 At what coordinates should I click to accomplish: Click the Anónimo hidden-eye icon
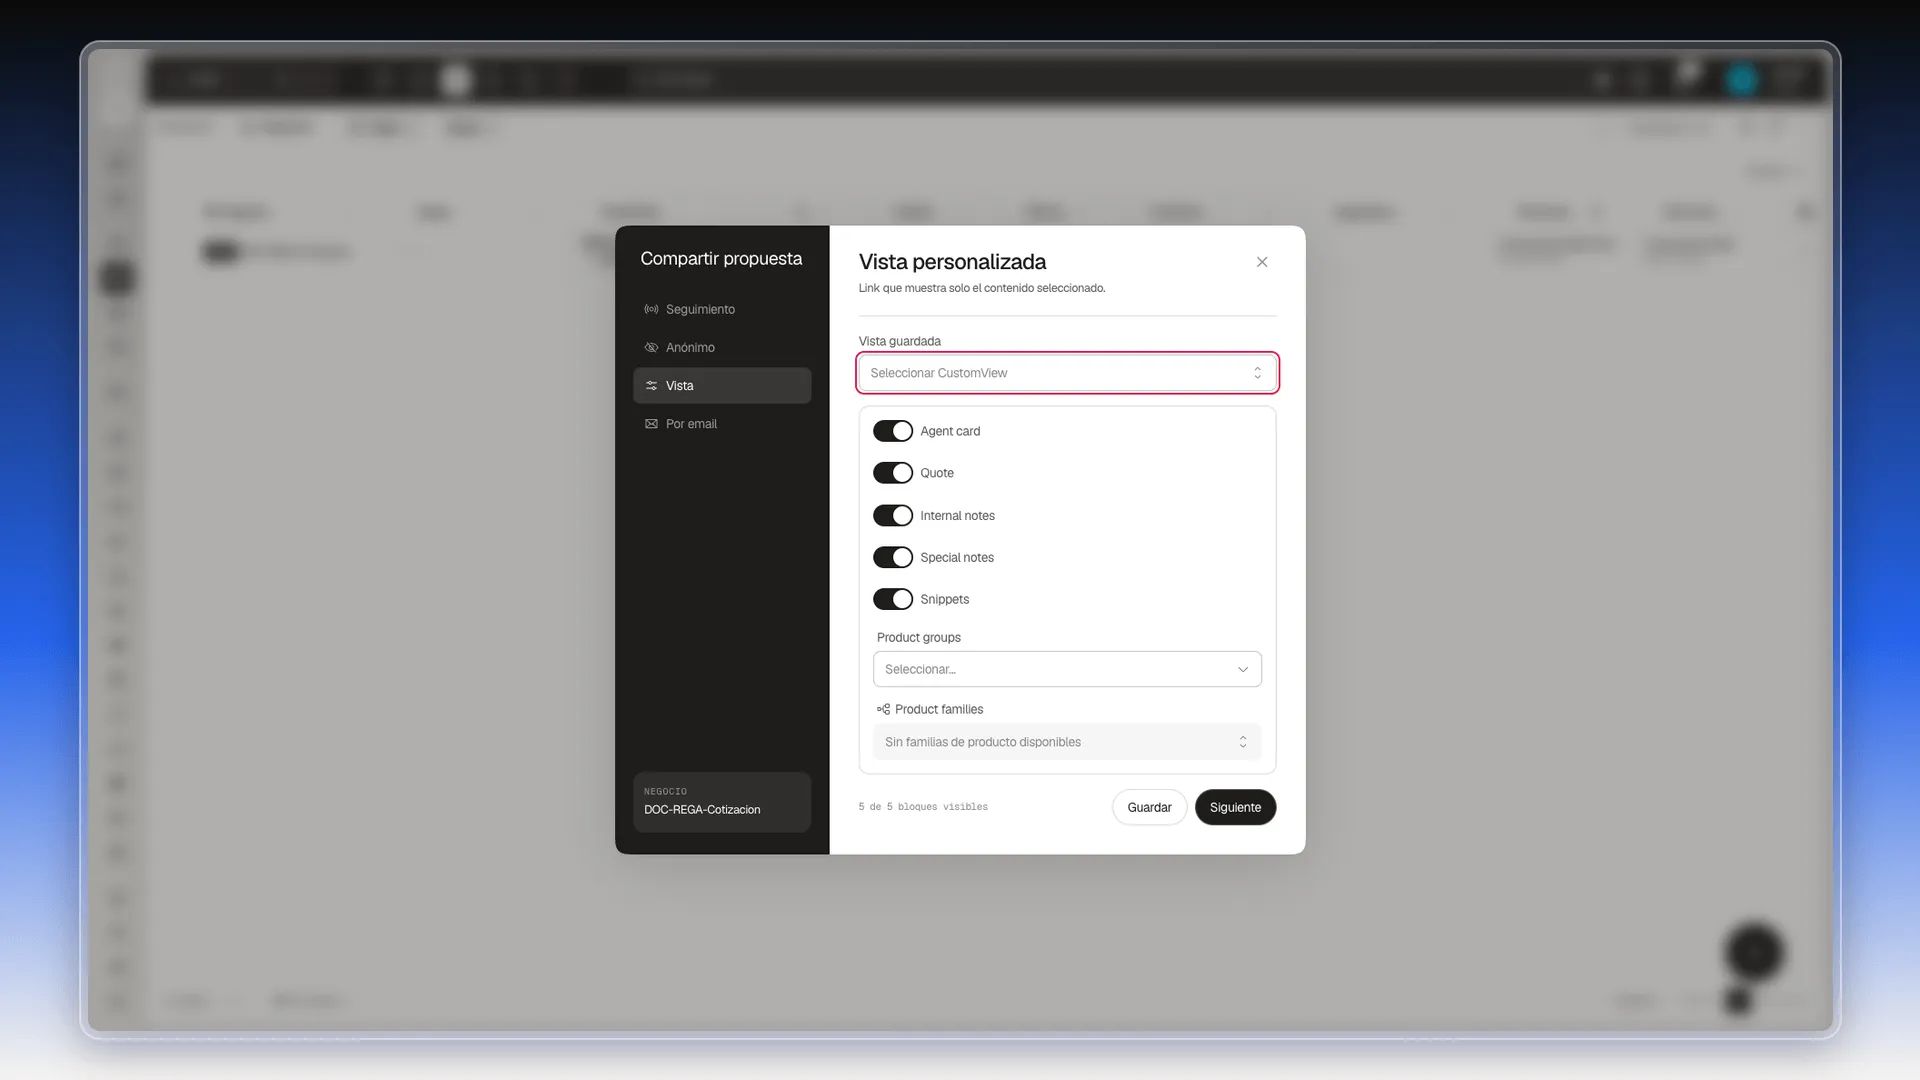click(x=651, y=347)
